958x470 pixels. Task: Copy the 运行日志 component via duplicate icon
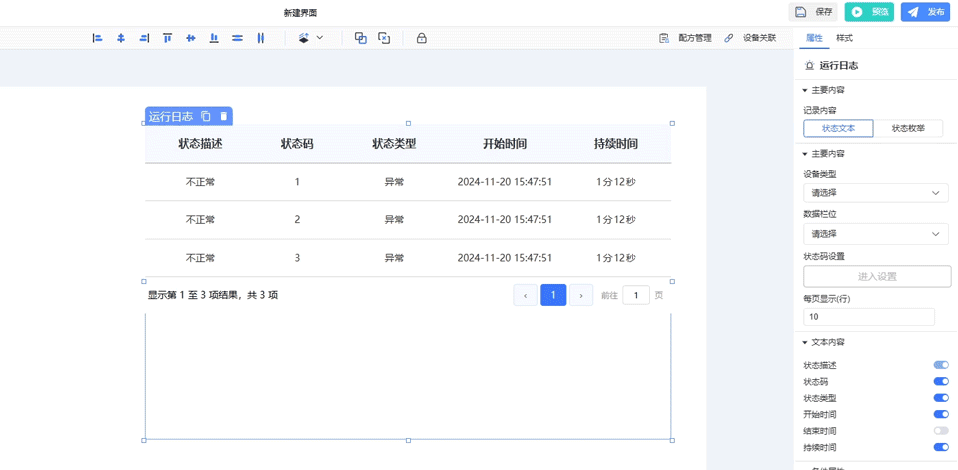[206, 116]
